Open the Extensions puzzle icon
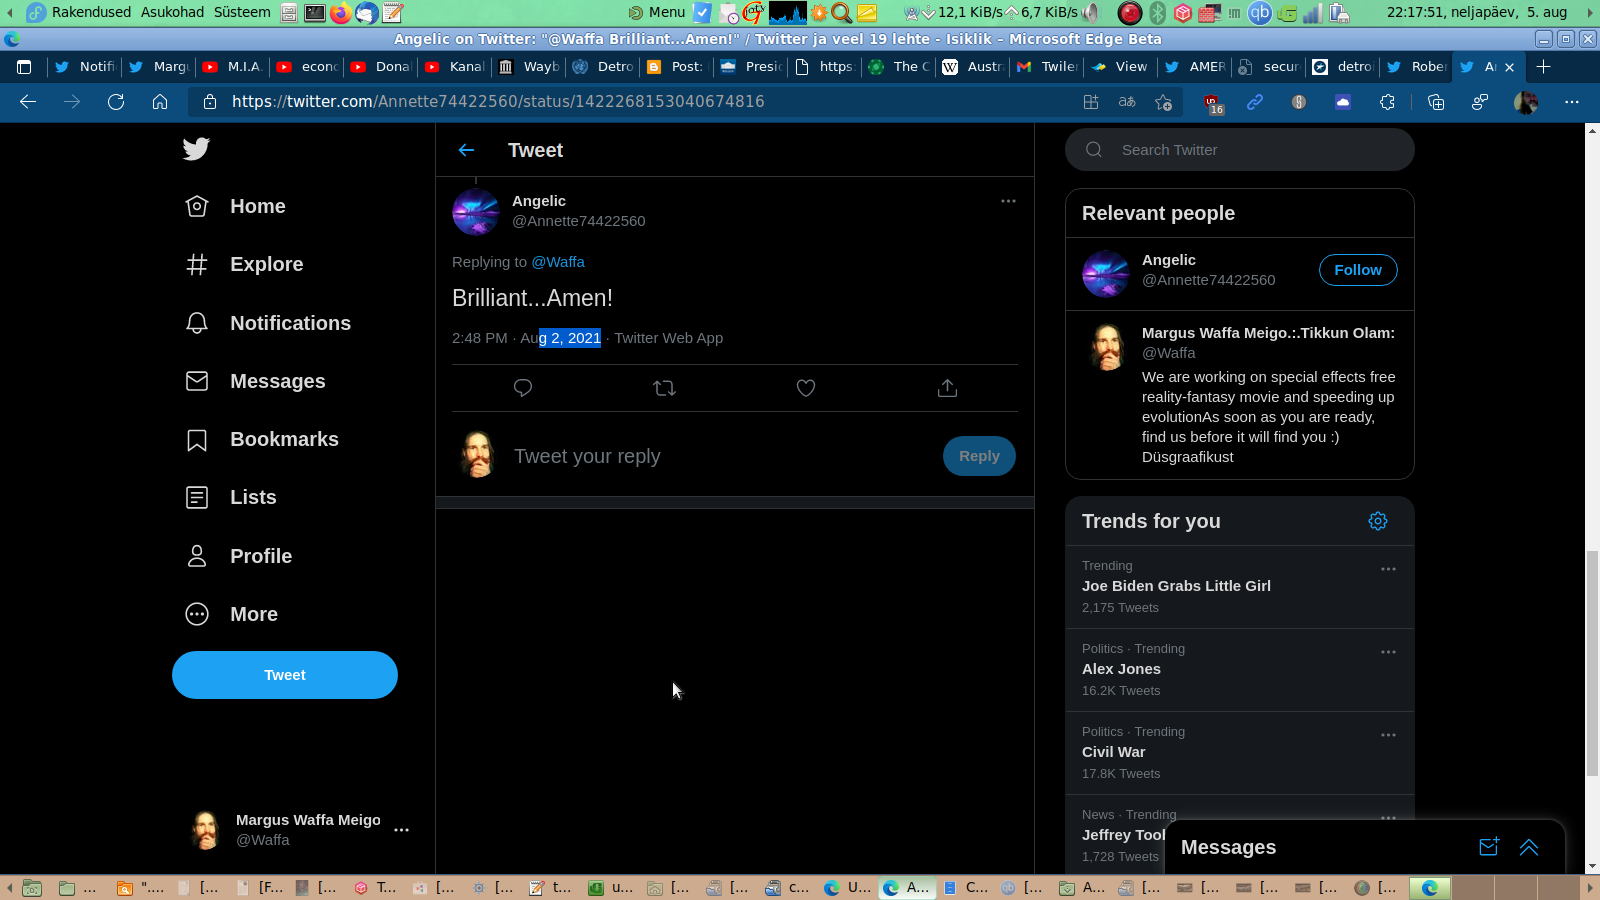This screenshot has height=900, width=1600. pyautogui.click(x=1387, y=102)
